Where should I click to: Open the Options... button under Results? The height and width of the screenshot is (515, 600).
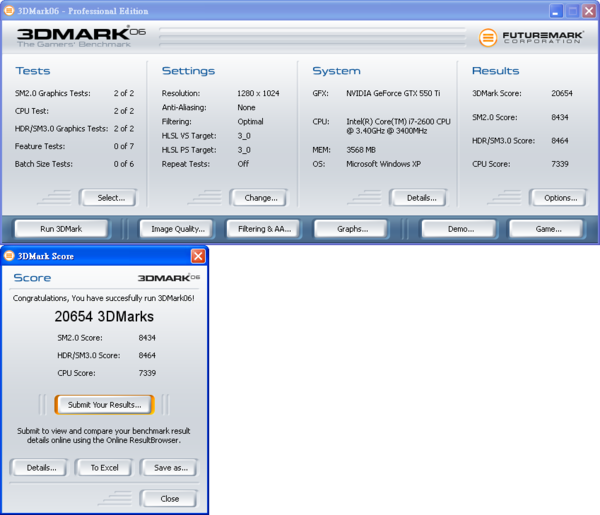558,198
